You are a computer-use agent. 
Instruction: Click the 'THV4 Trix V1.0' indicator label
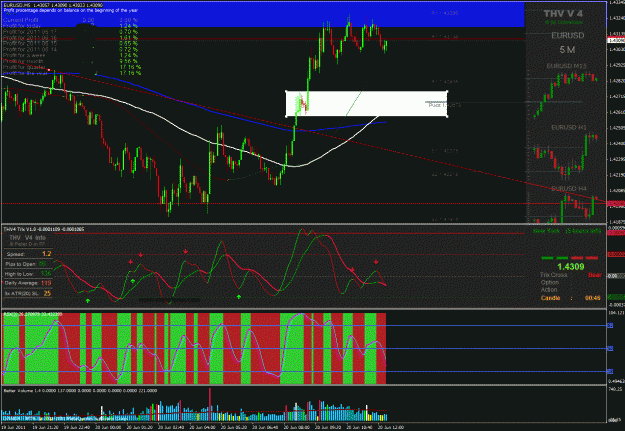(x=43, y=229)
